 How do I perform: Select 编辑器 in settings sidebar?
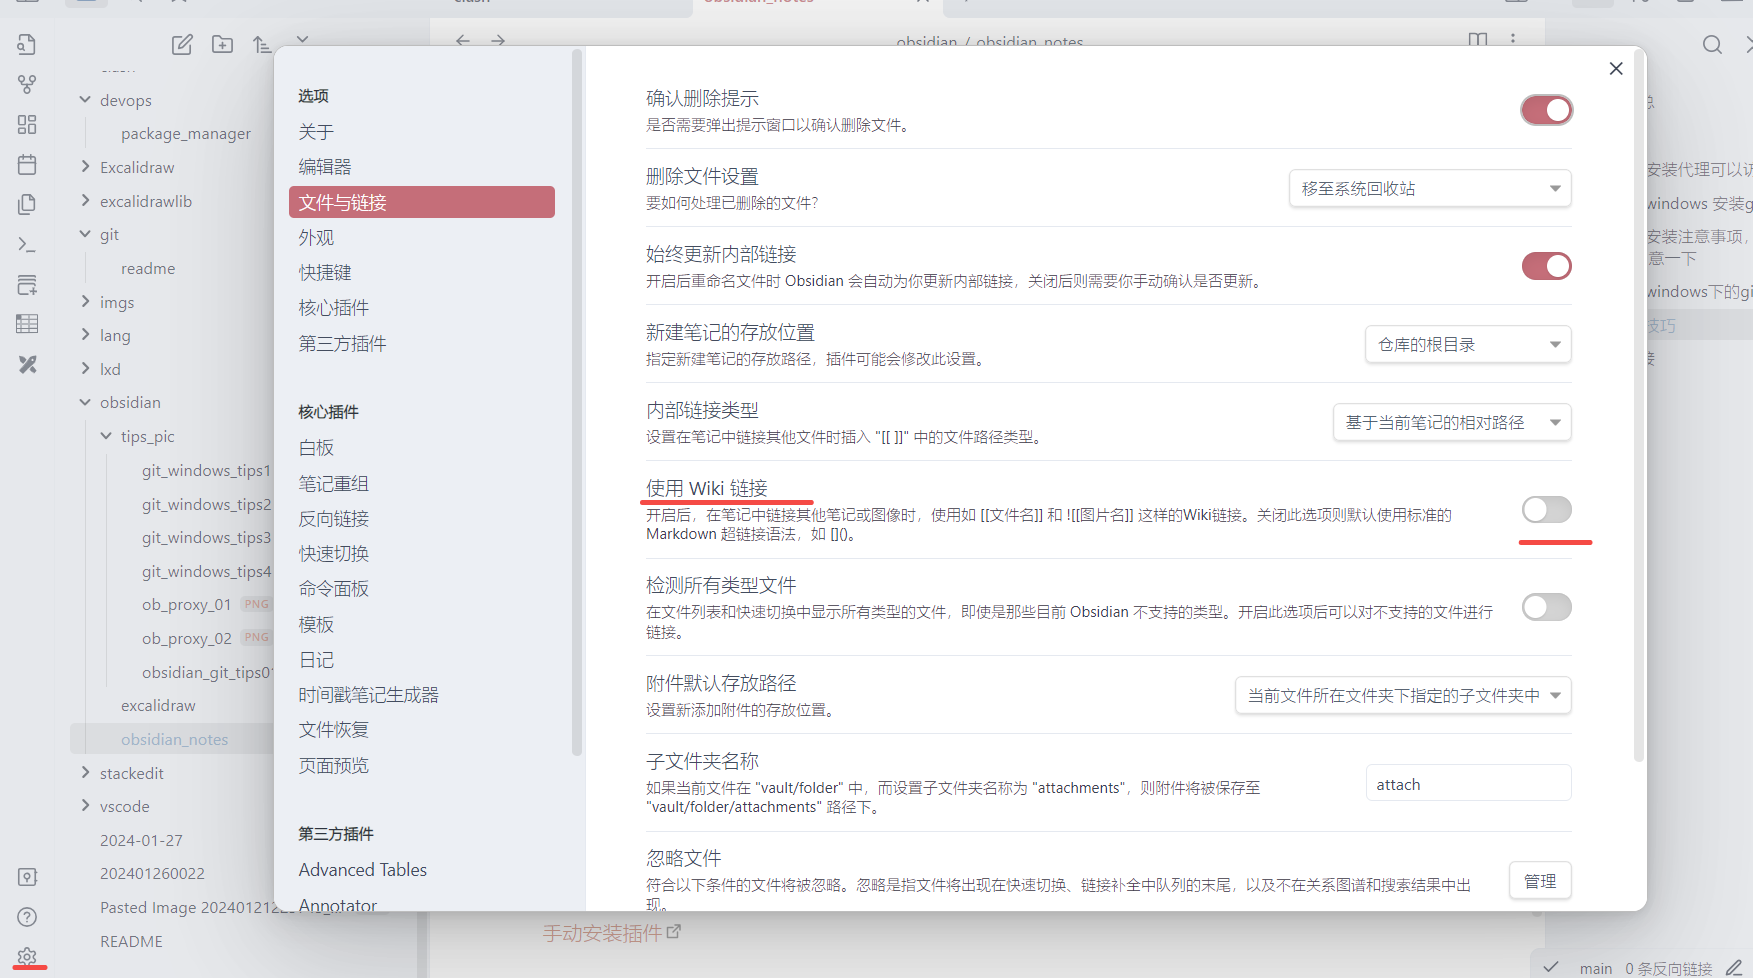325,167
